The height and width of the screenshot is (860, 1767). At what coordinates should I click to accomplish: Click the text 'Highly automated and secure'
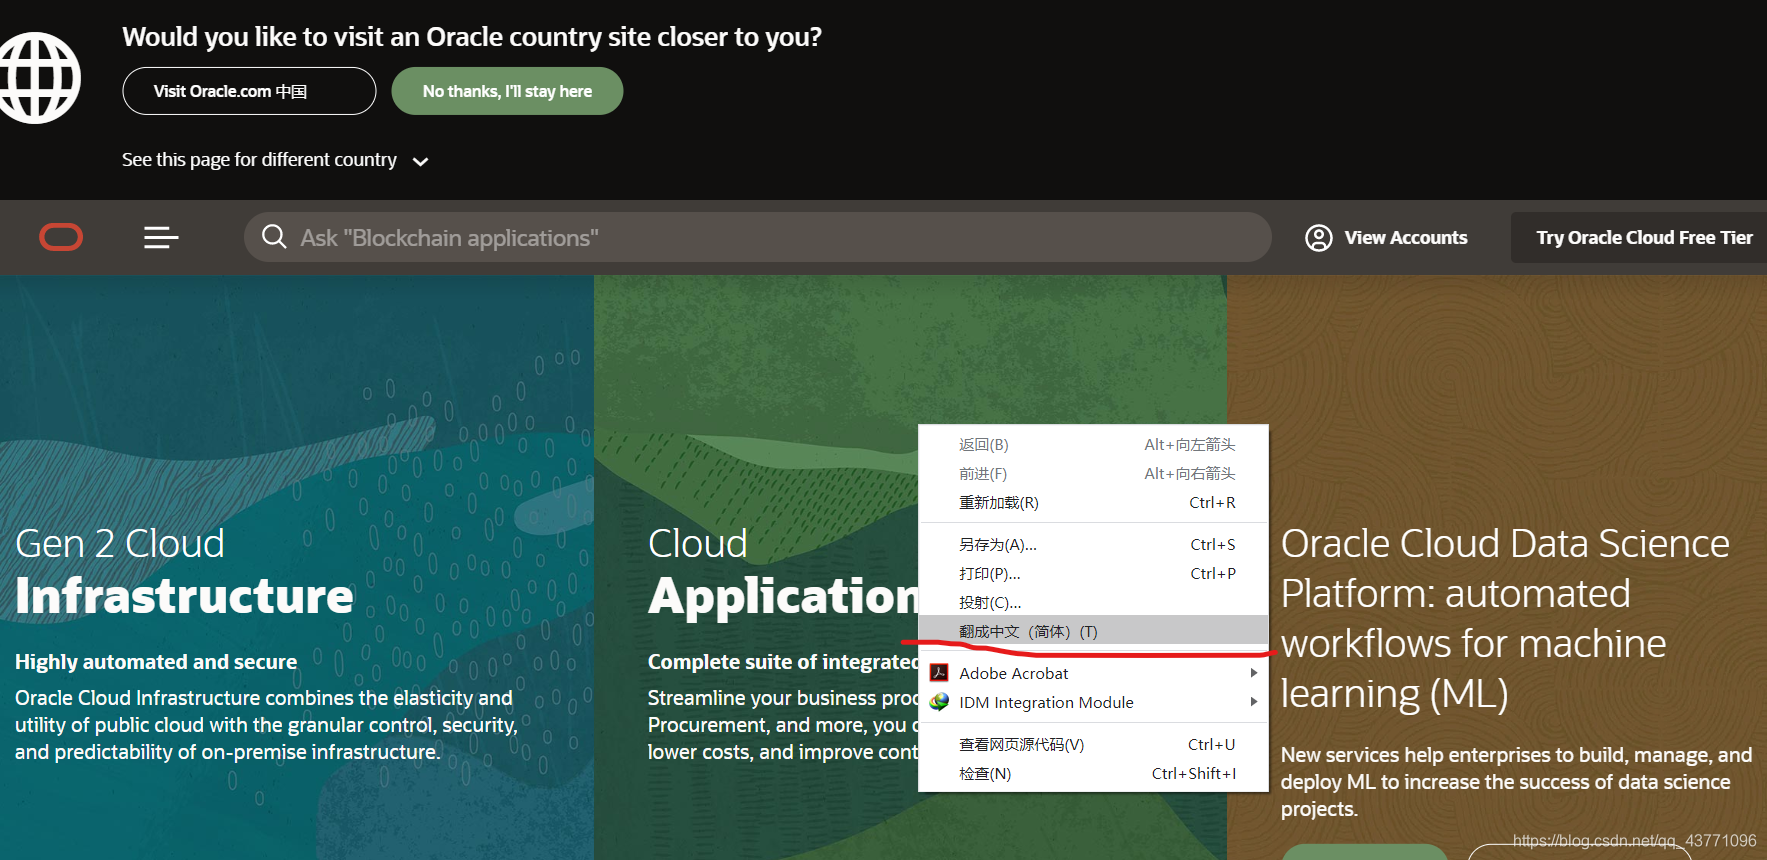coord(156,661)
